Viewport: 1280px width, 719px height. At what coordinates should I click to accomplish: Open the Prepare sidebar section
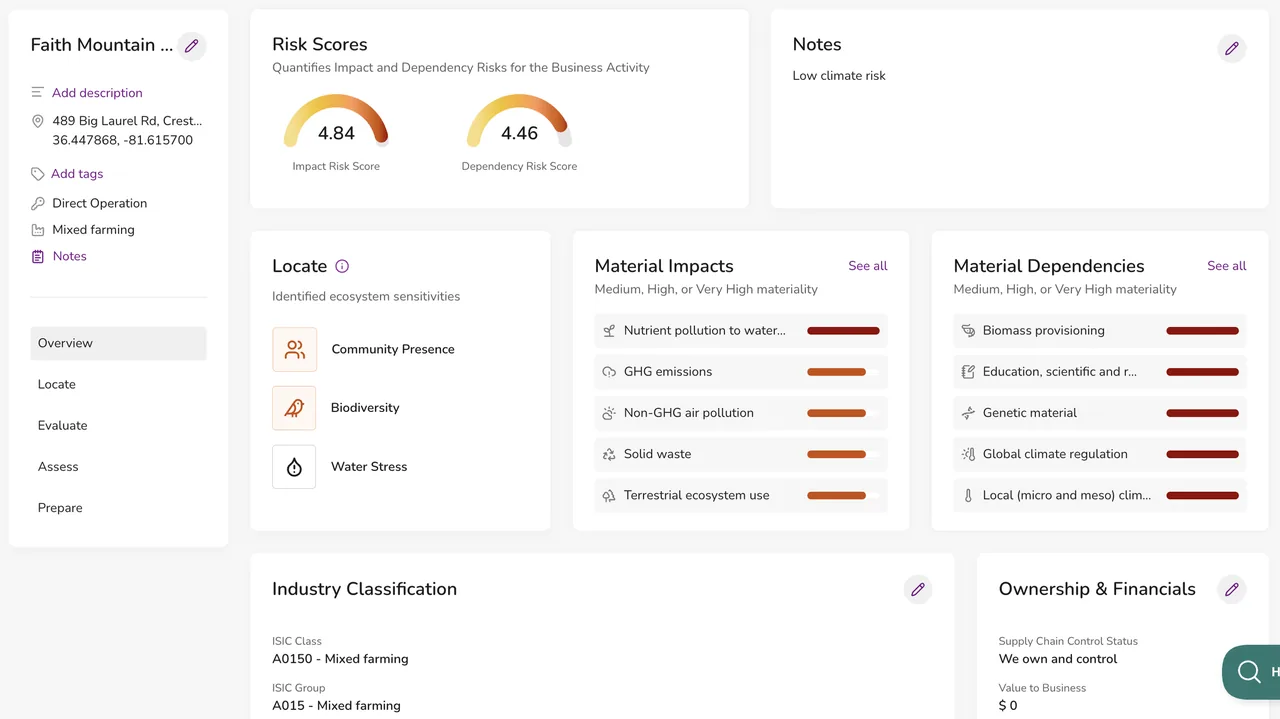point(118,508)
